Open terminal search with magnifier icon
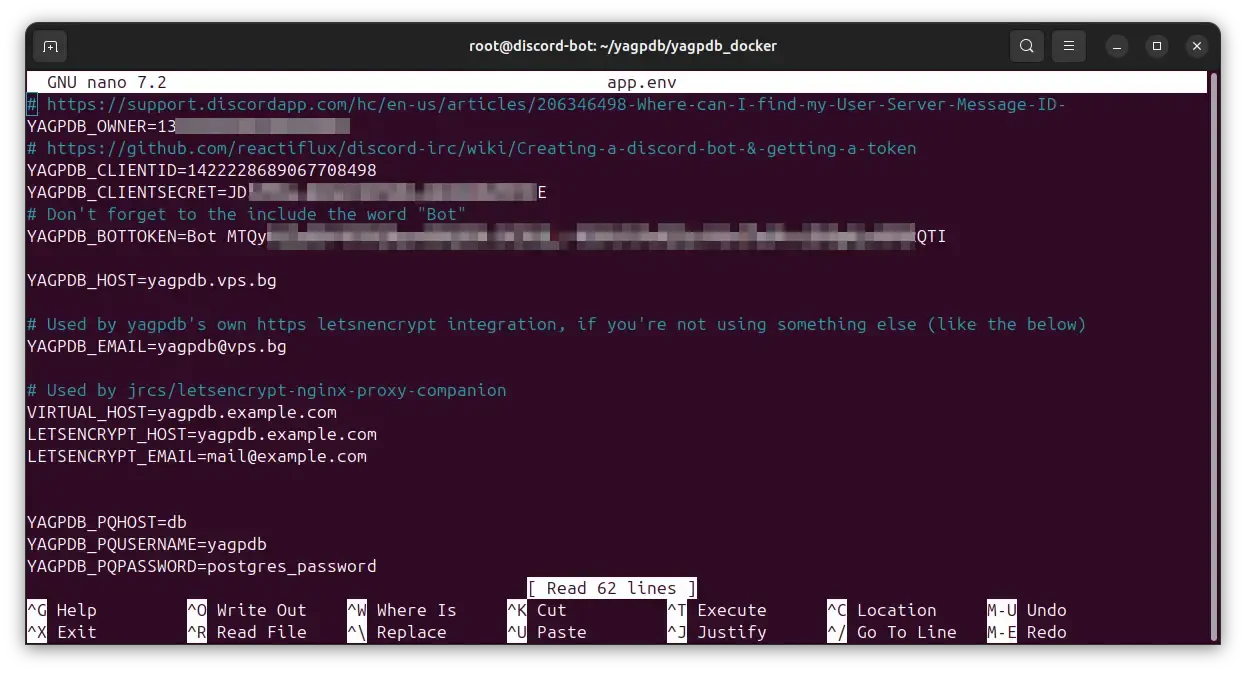The width and height of the screenshot is (1246, 673). tap(1027, 46)
